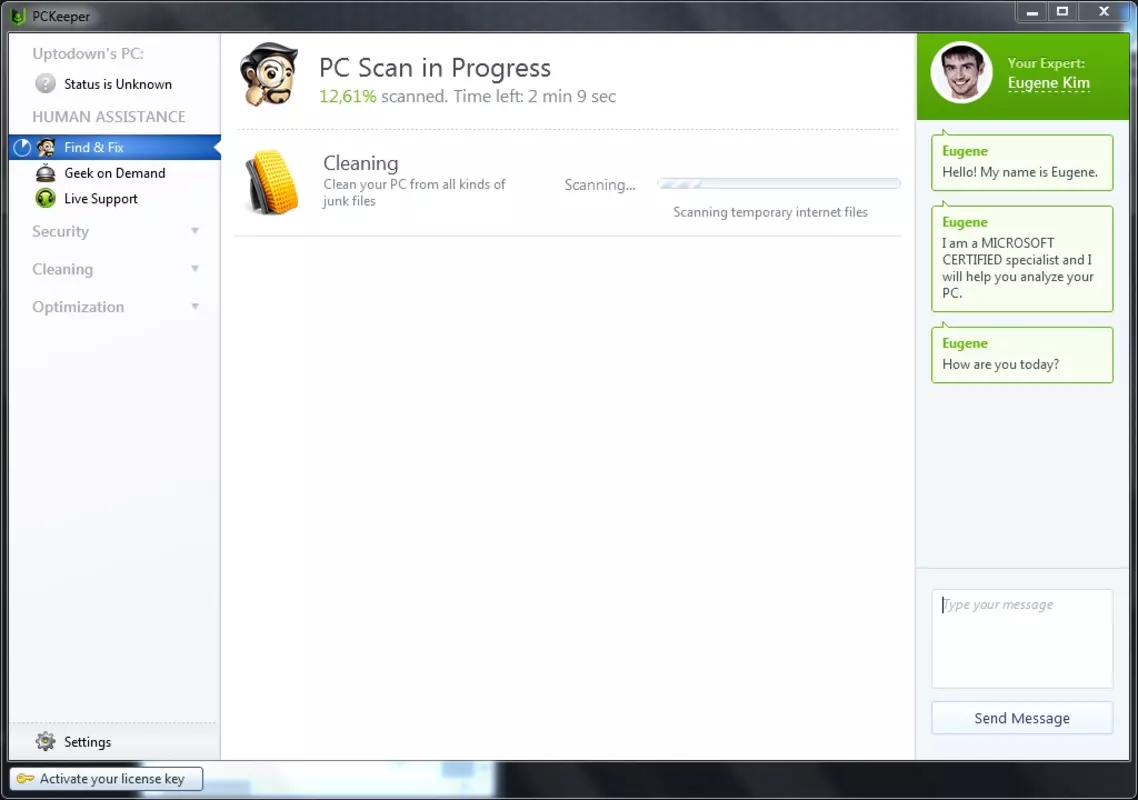Select the Security category label
The width and height of the screenshot is (1138, 800).
pyautogui.click(x=60, y=231)
